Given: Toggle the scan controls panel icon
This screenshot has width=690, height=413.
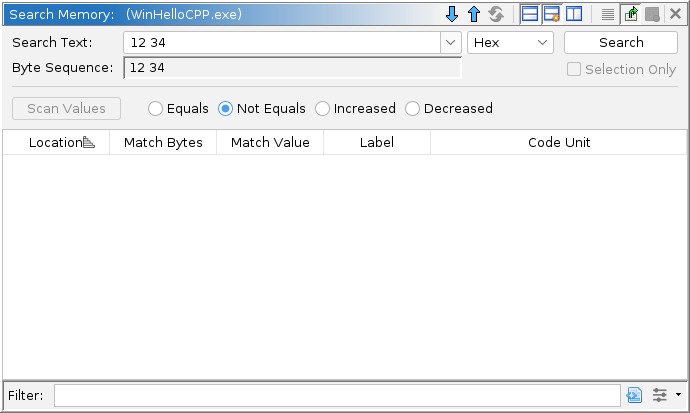Looking at the screenshot, I should coord(552,15).
